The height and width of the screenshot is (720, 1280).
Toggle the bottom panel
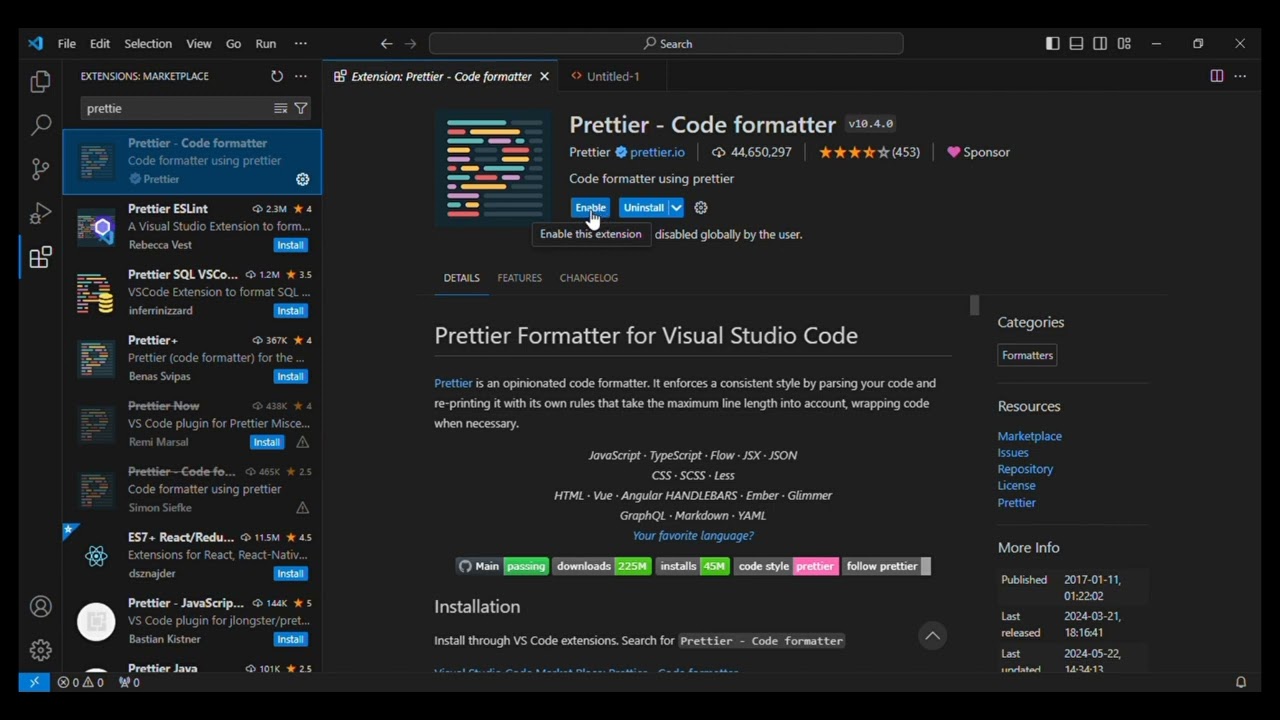[1076, 44]
